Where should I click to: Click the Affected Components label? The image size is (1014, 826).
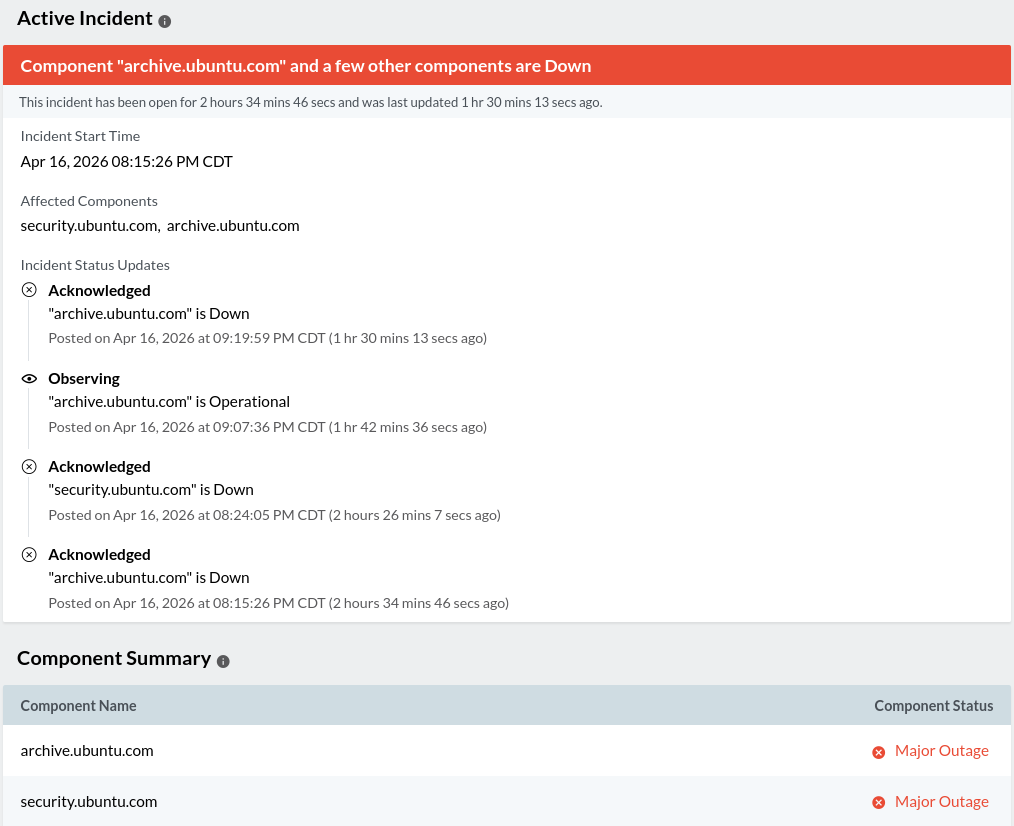click(89, 201)
